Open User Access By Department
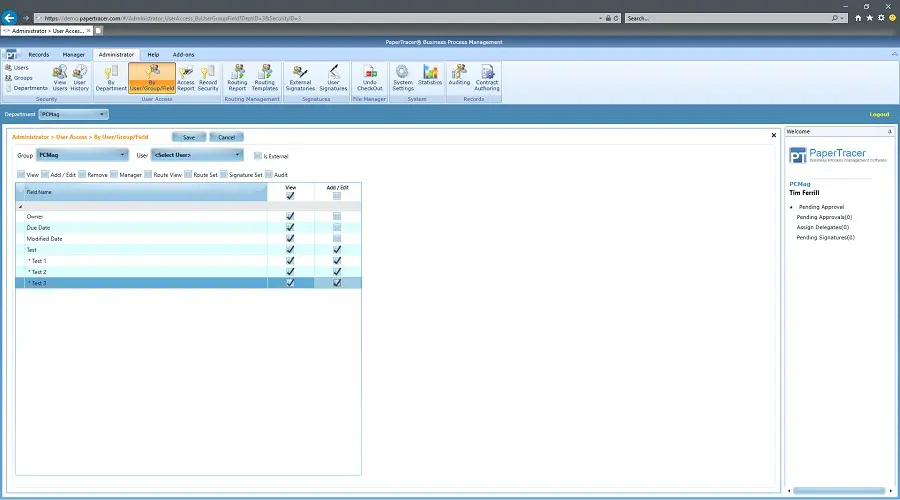 click(x=111, y=77)
